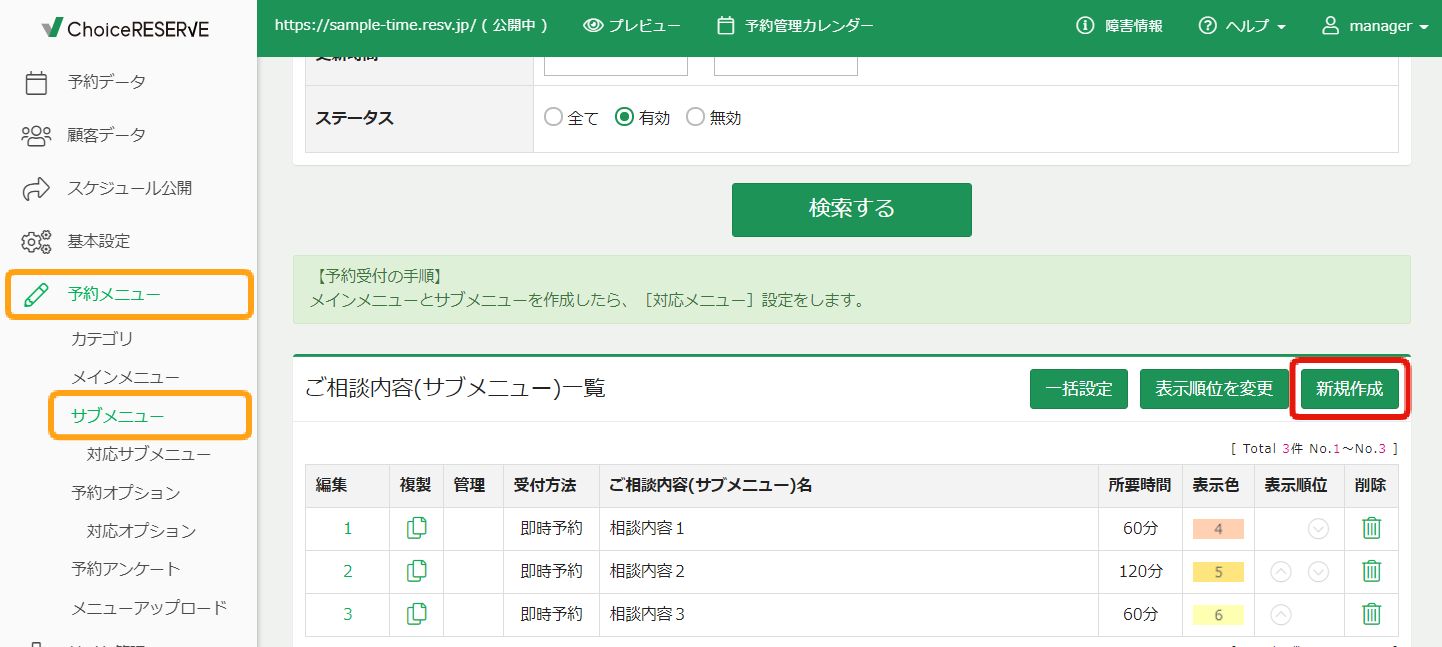Open the 障害情報 link
This screenshot has width=1442, height=647.
[x=1119, y=26]
